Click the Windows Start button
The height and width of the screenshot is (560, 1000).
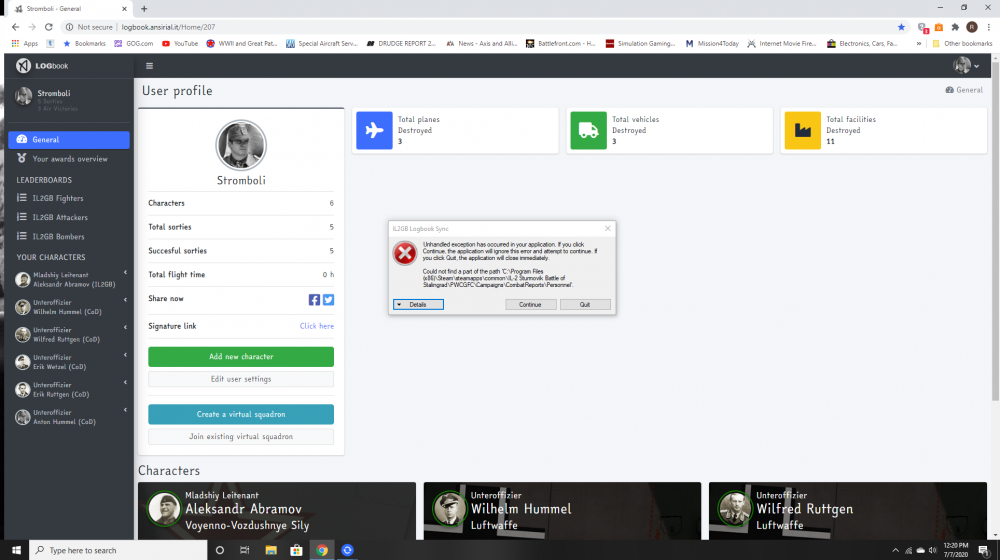(x=16, y=550)
